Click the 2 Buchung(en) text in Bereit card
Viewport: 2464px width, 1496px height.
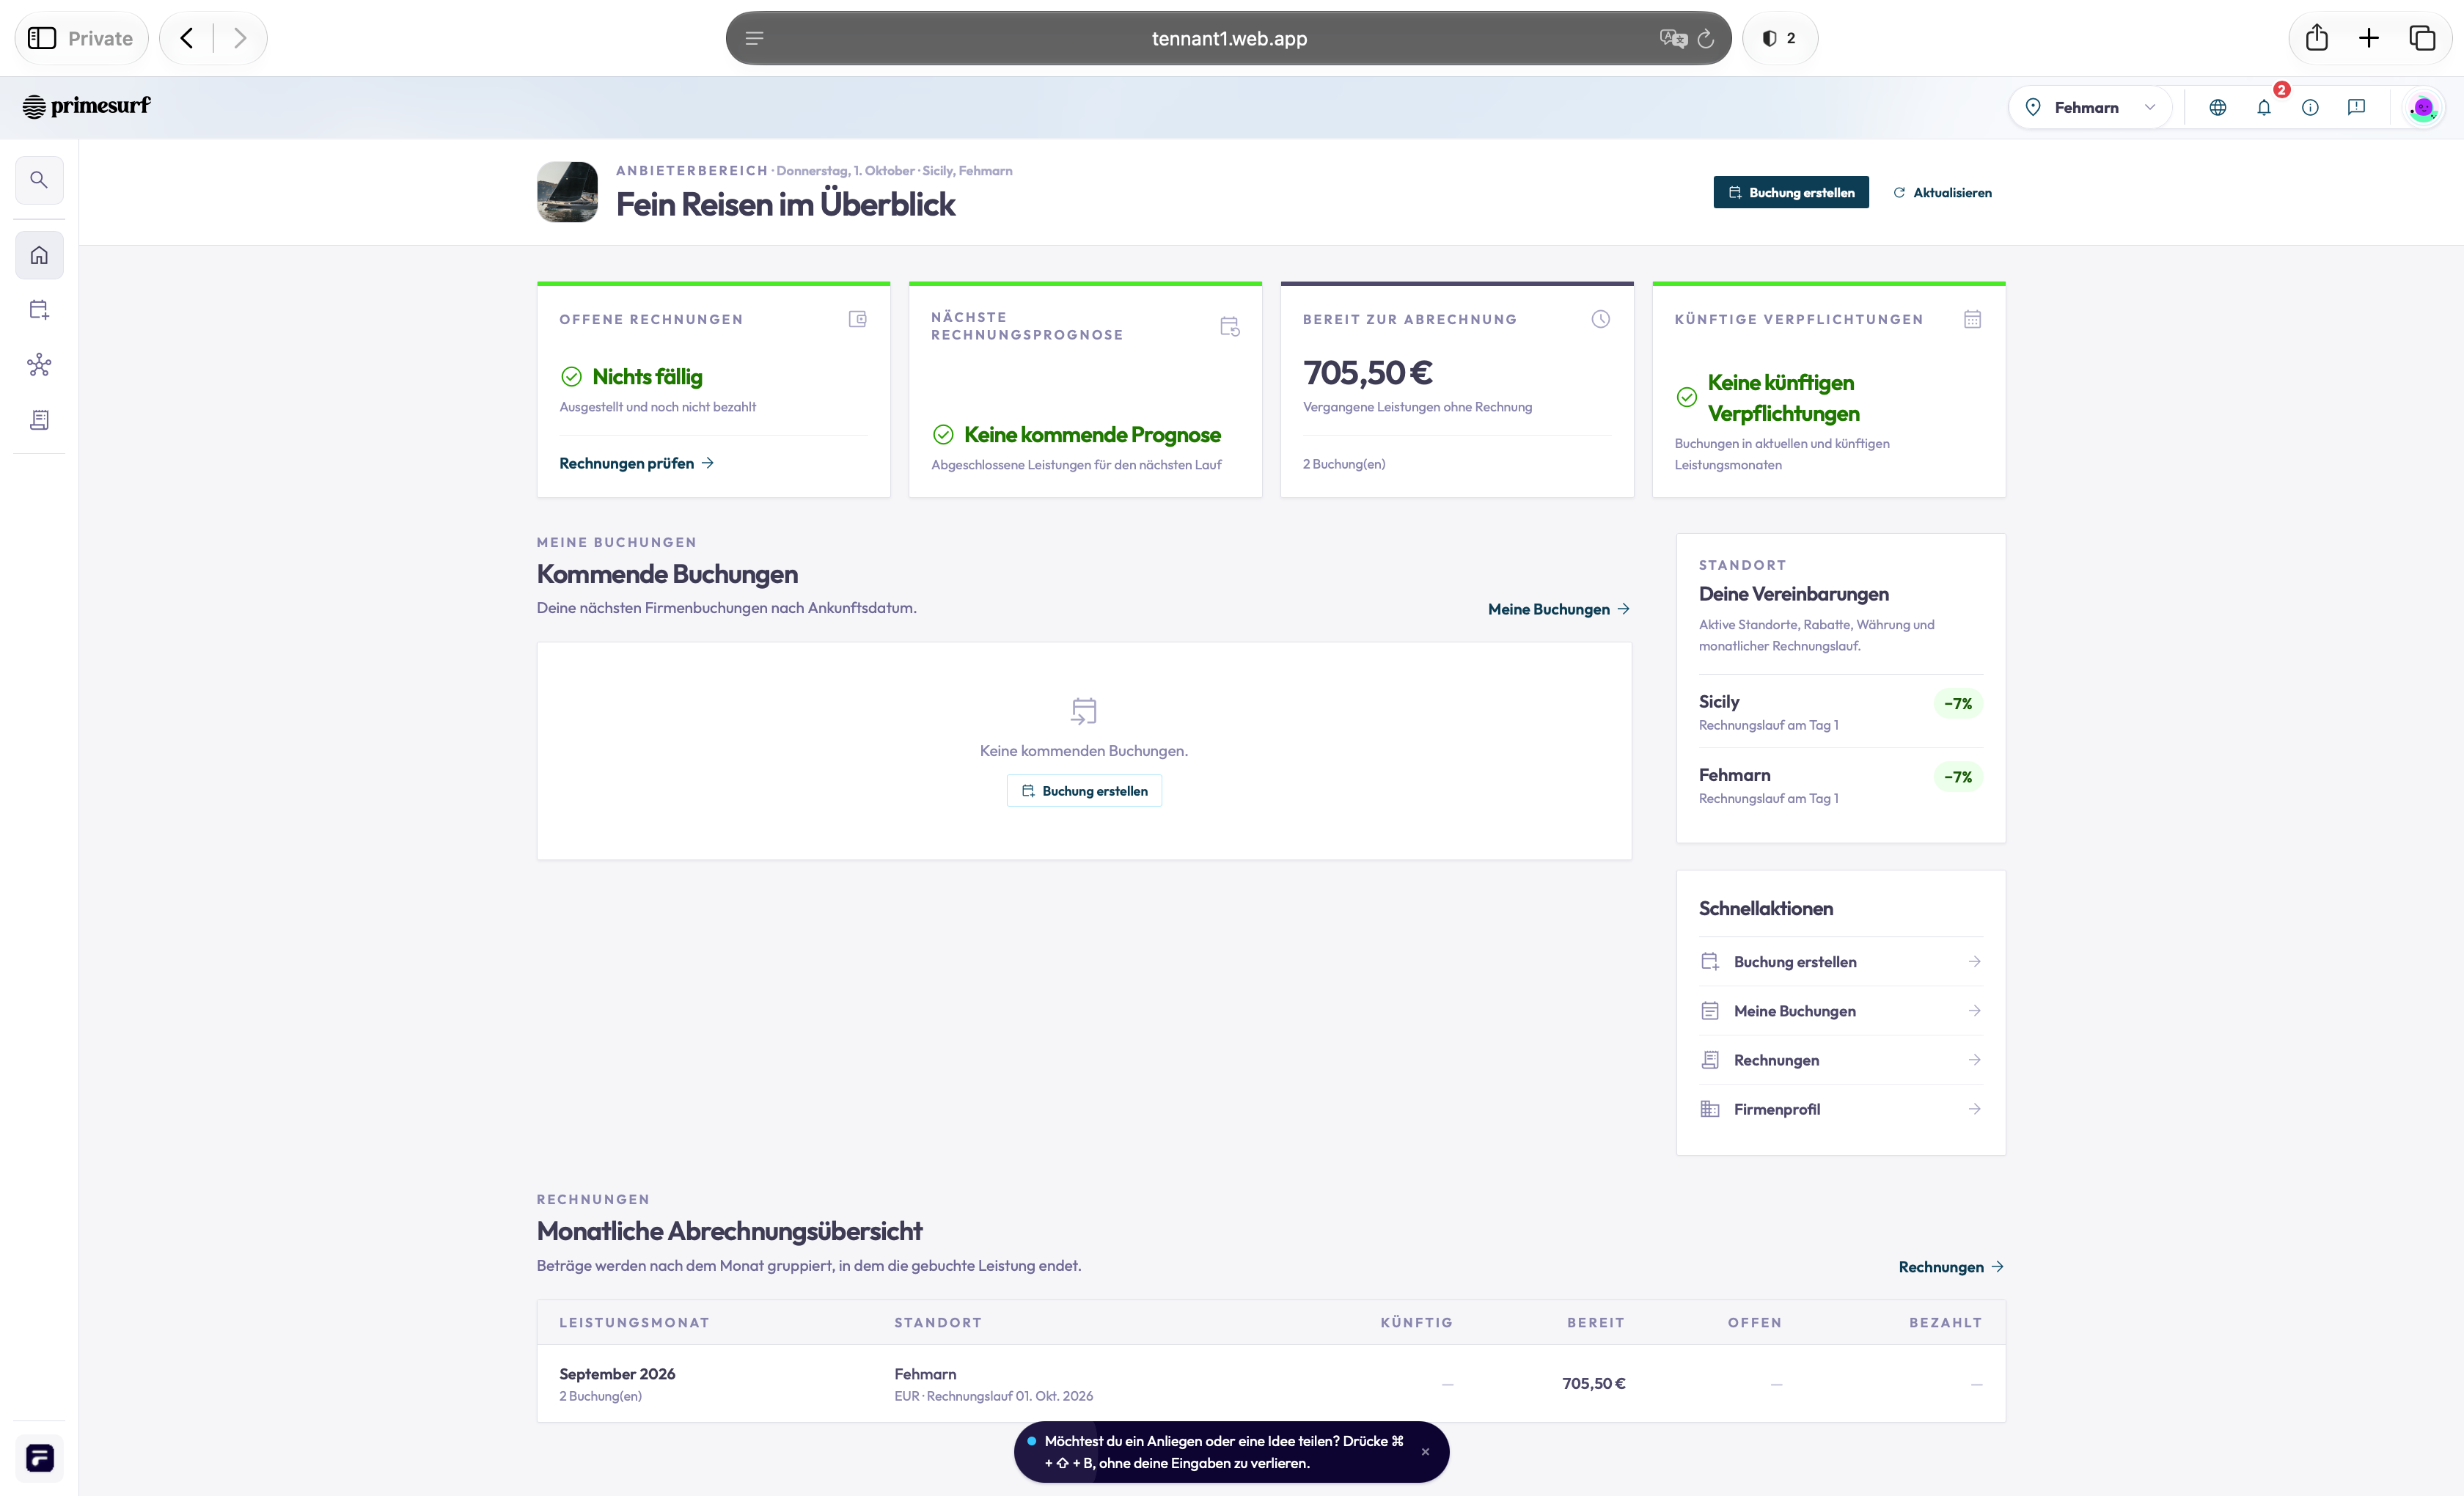(1344, 464)
